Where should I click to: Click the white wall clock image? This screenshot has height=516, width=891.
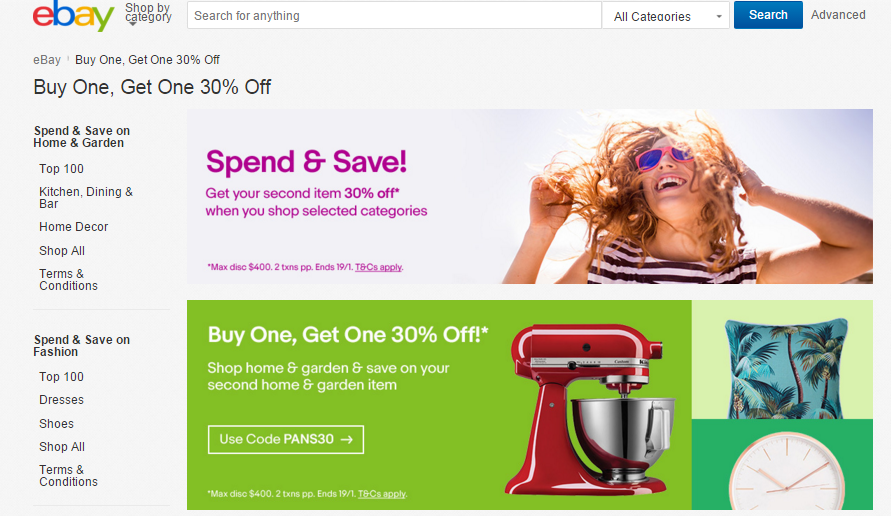(x=786, y=472)
